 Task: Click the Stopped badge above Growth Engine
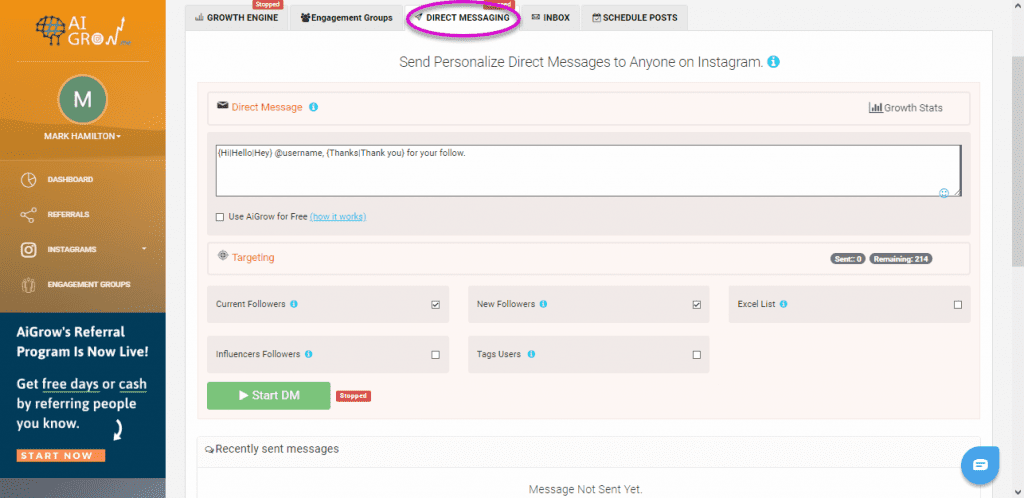click(268, 4)
